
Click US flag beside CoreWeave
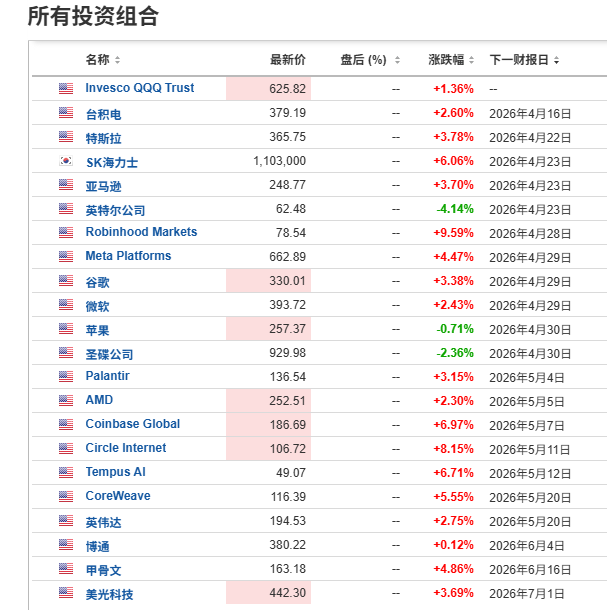coord(66,496)
